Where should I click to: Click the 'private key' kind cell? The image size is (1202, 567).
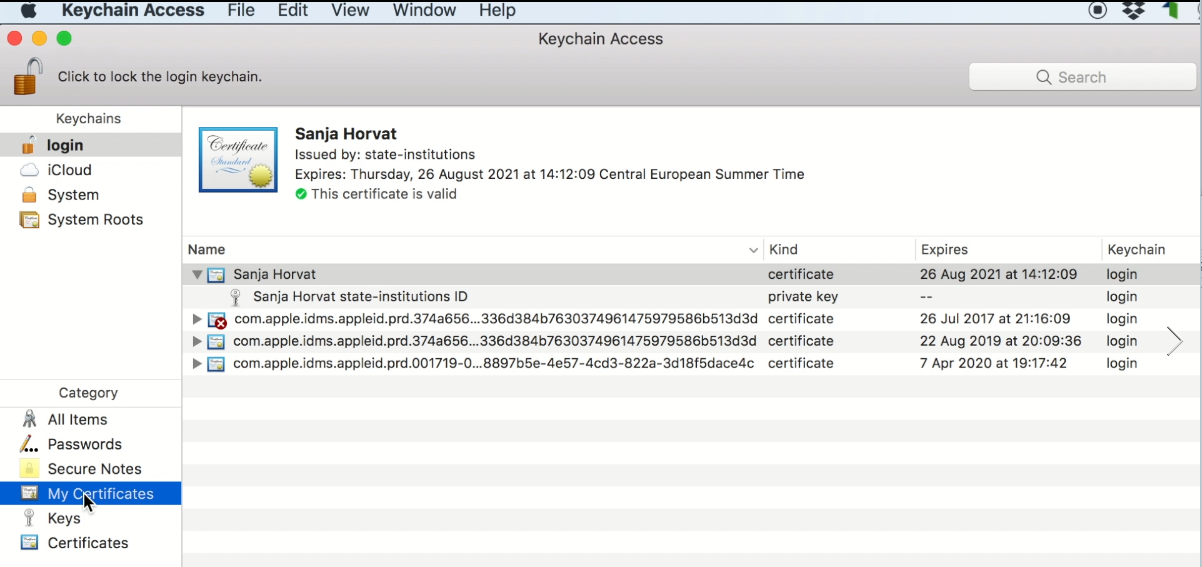pos(803,297)
